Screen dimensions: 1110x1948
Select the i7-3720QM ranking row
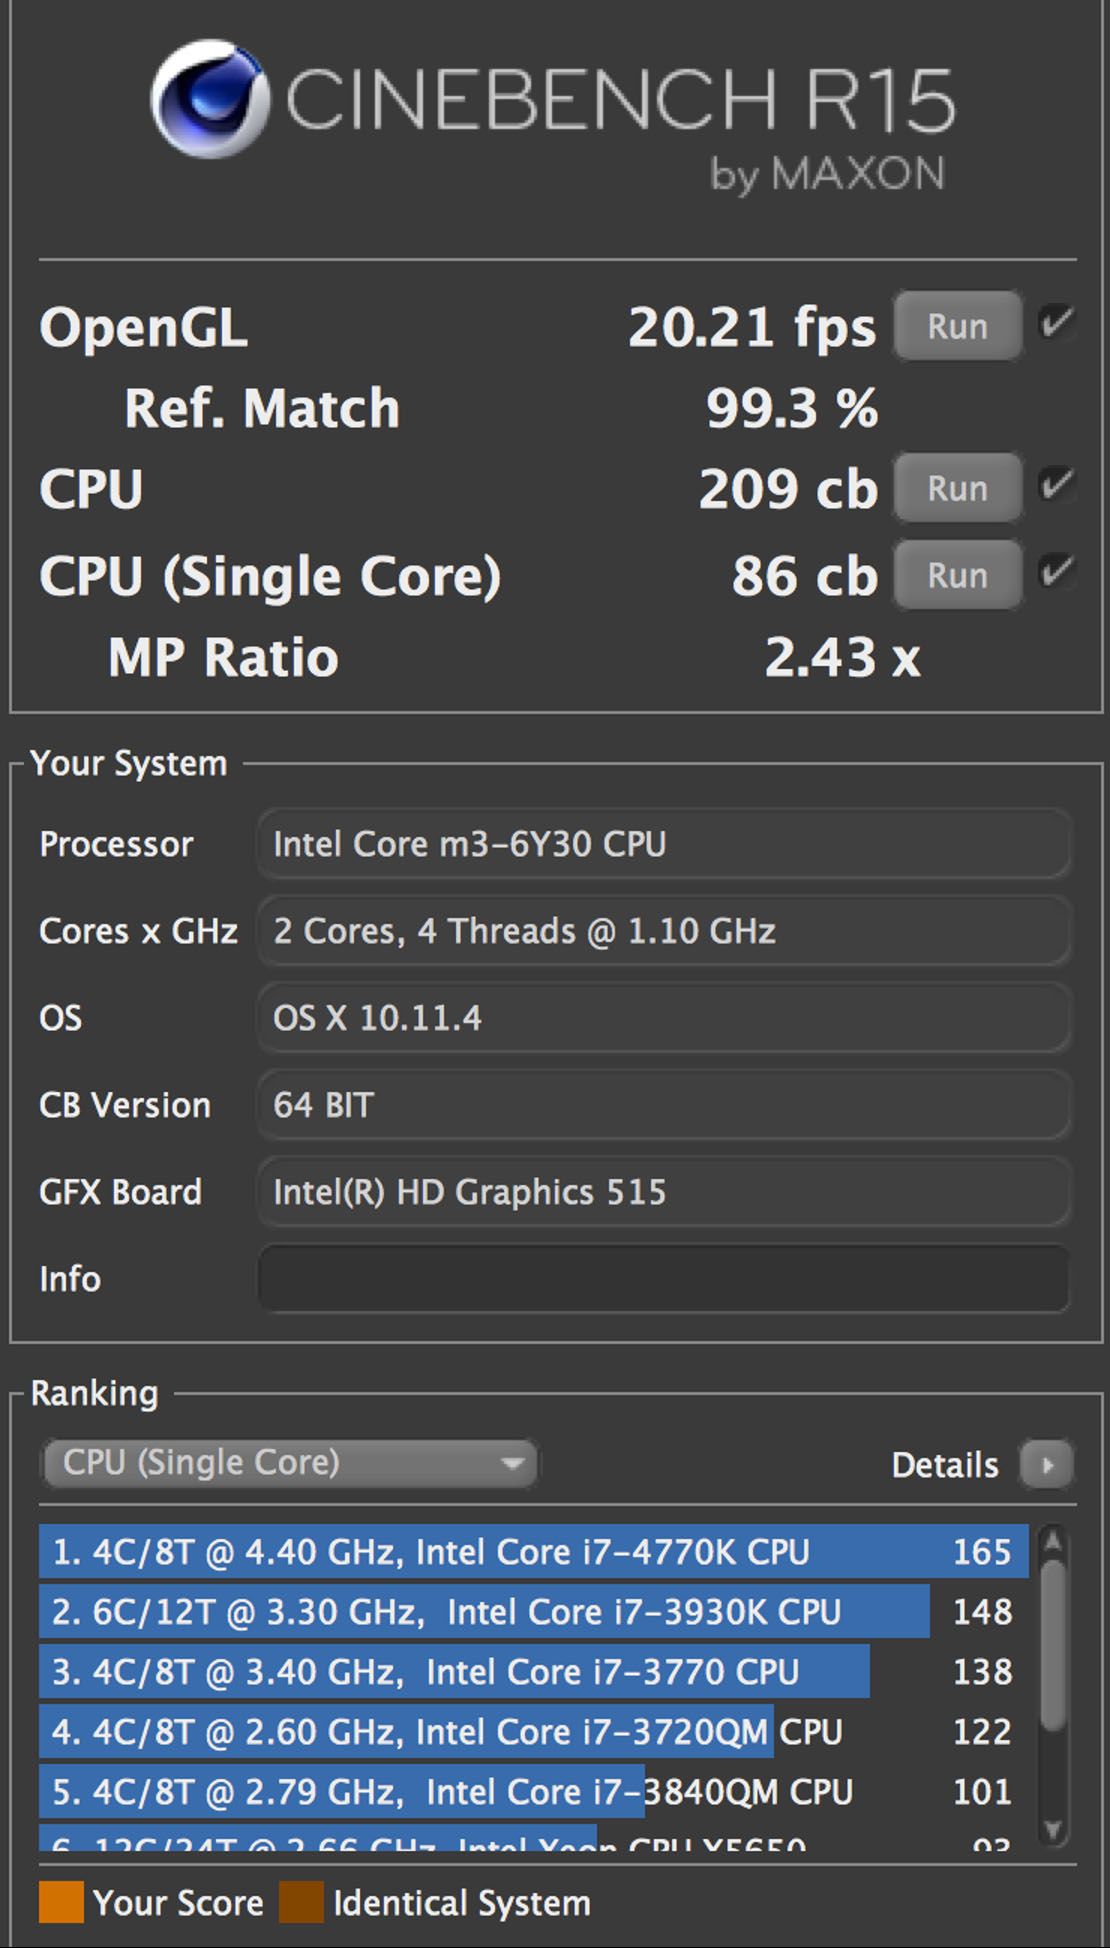coord(534,1731)
